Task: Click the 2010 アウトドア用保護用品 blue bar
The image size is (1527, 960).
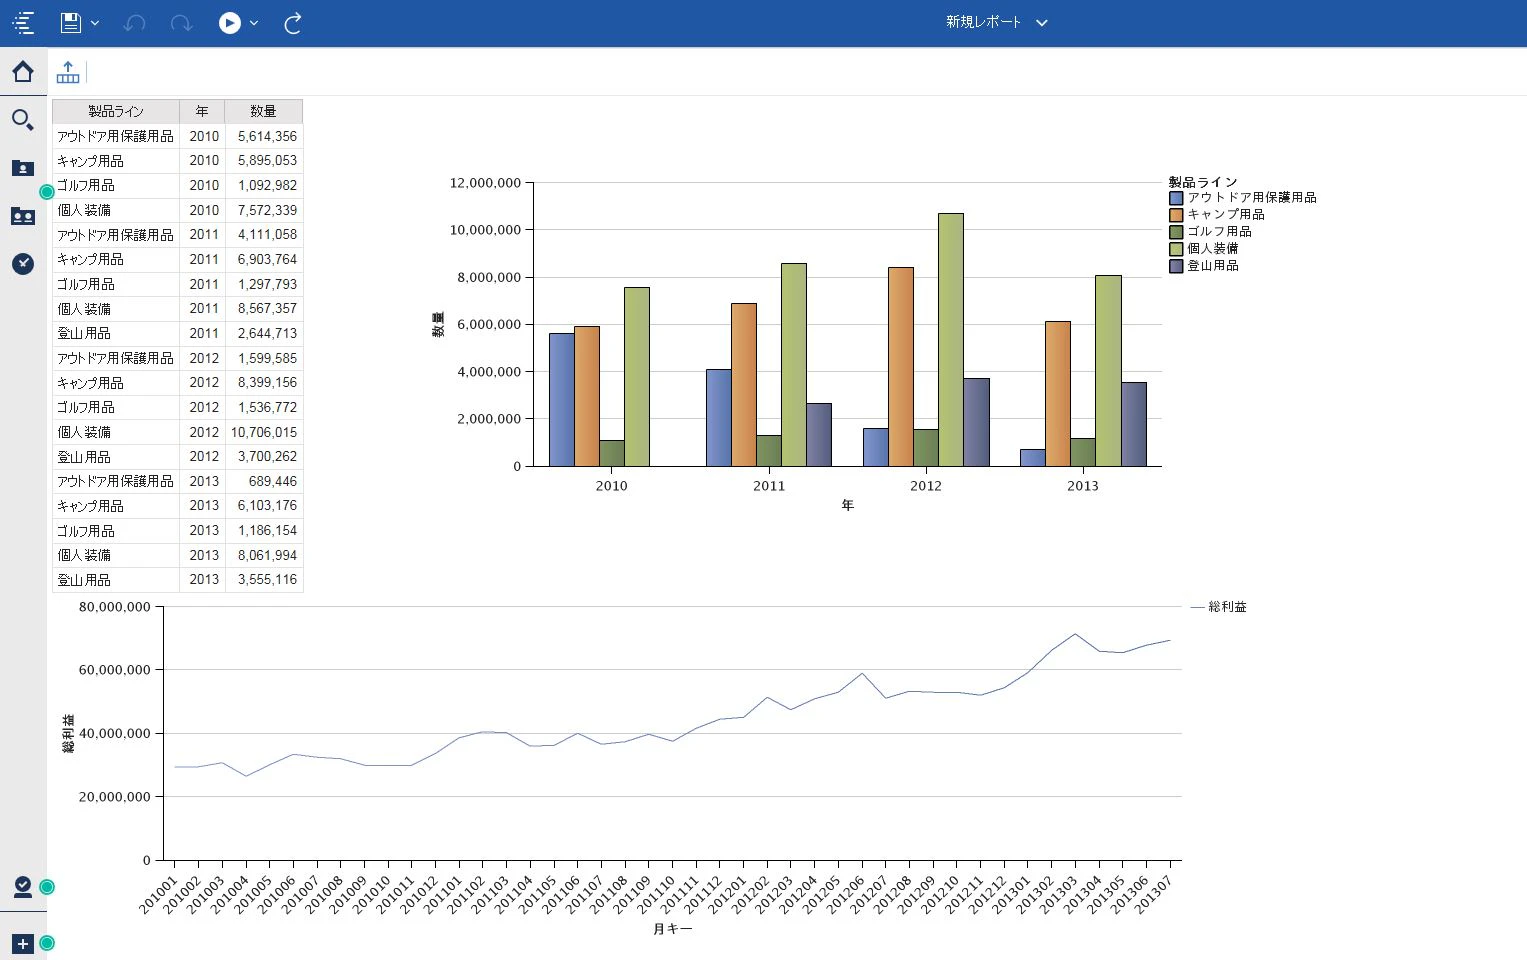Action: [x=561, y=400]
